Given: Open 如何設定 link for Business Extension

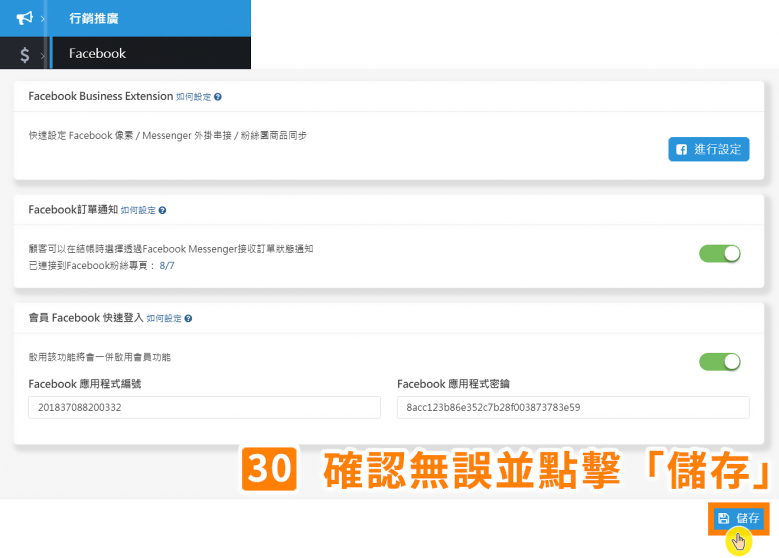Looking at the screenshot, I should pyautogui.click(x=193, y=97).
